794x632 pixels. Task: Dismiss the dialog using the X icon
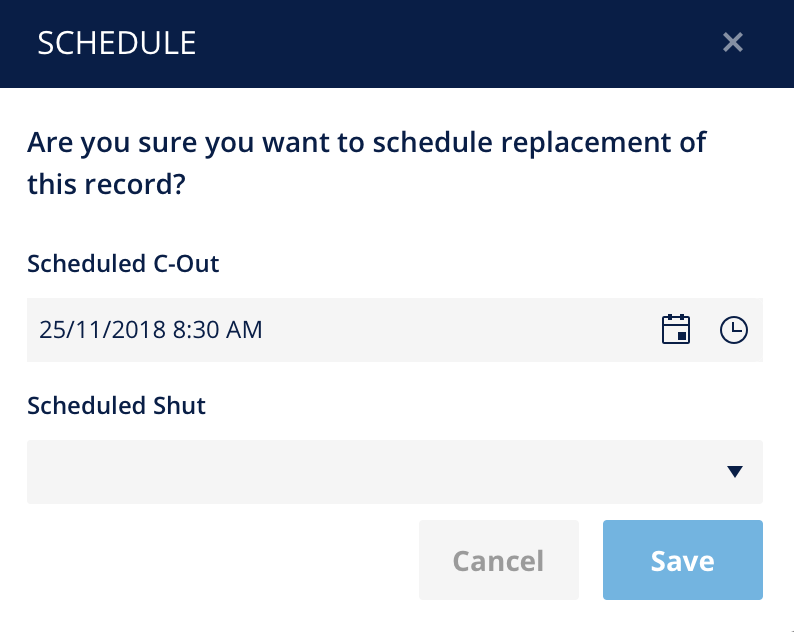coord(733,43)
